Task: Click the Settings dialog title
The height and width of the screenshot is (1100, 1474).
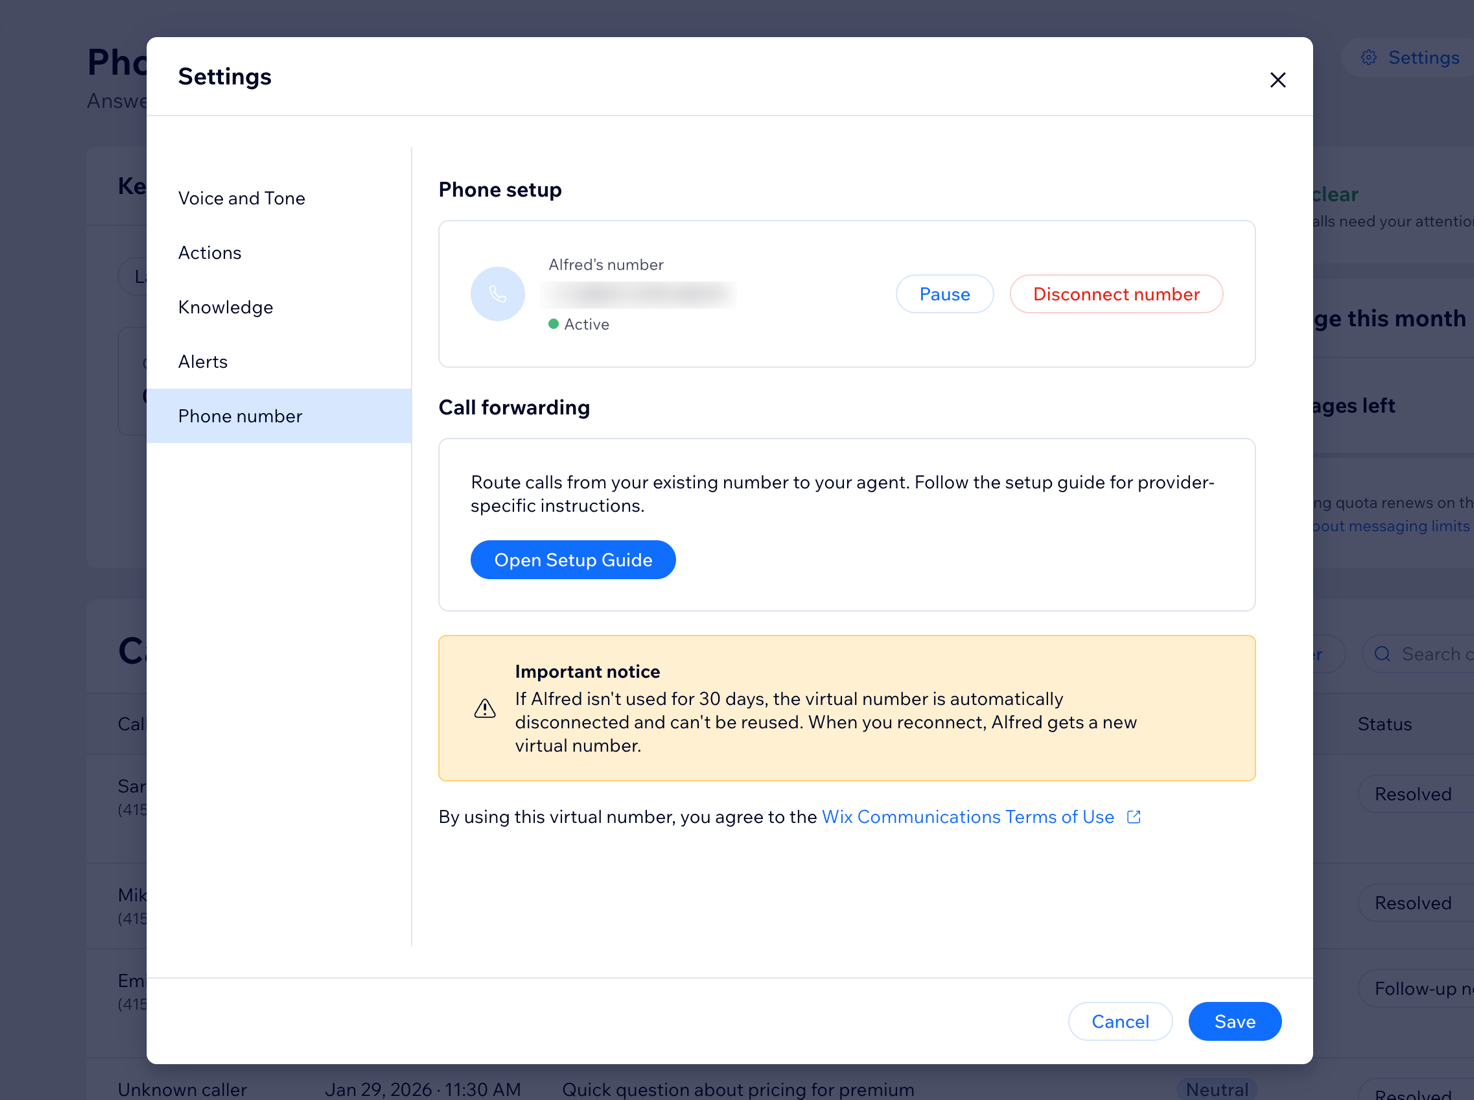Action: click(x=225, y=77)
